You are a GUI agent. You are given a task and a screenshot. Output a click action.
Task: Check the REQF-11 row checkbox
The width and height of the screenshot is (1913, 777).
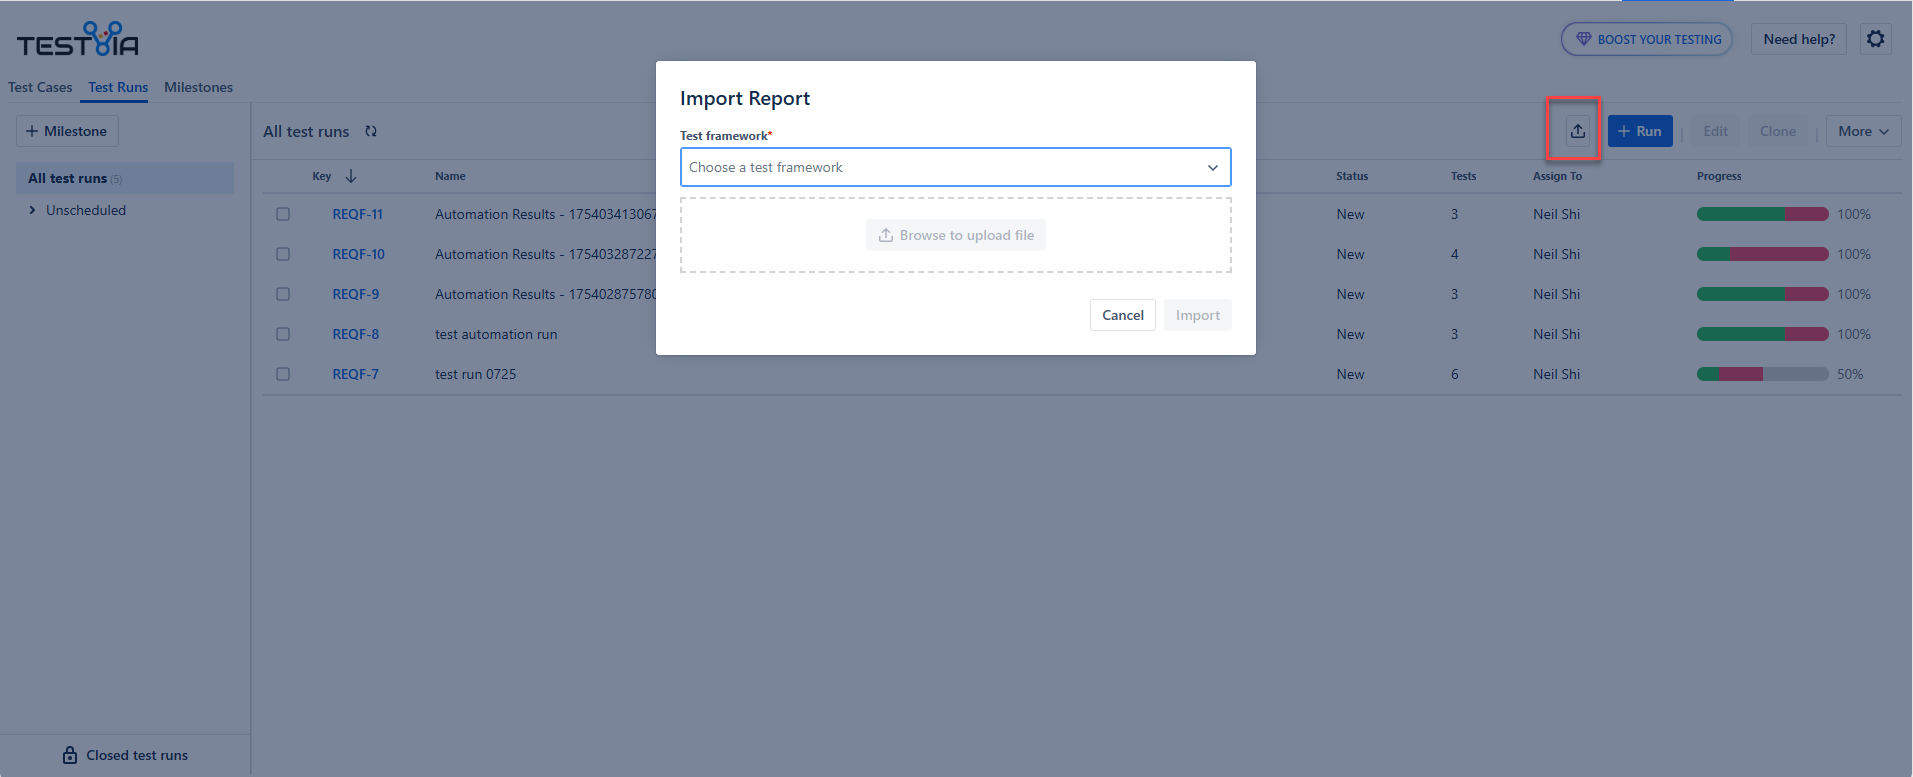(283, 214)
